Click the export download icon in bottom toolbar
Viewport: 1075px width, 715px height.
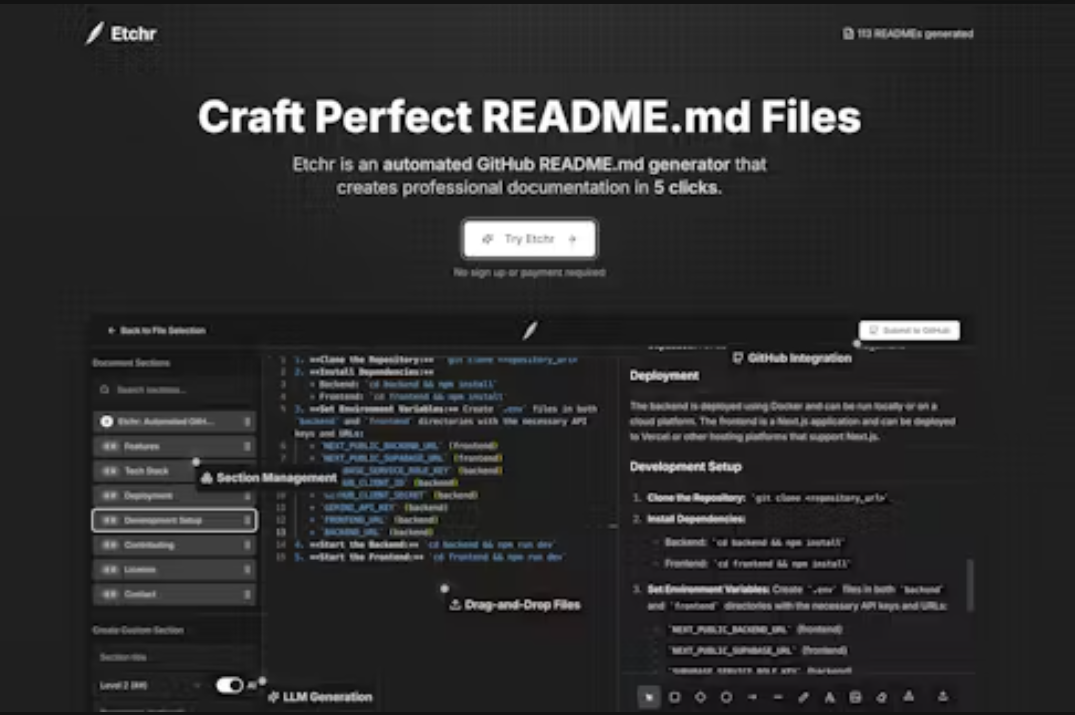click(x=943, y=696)
